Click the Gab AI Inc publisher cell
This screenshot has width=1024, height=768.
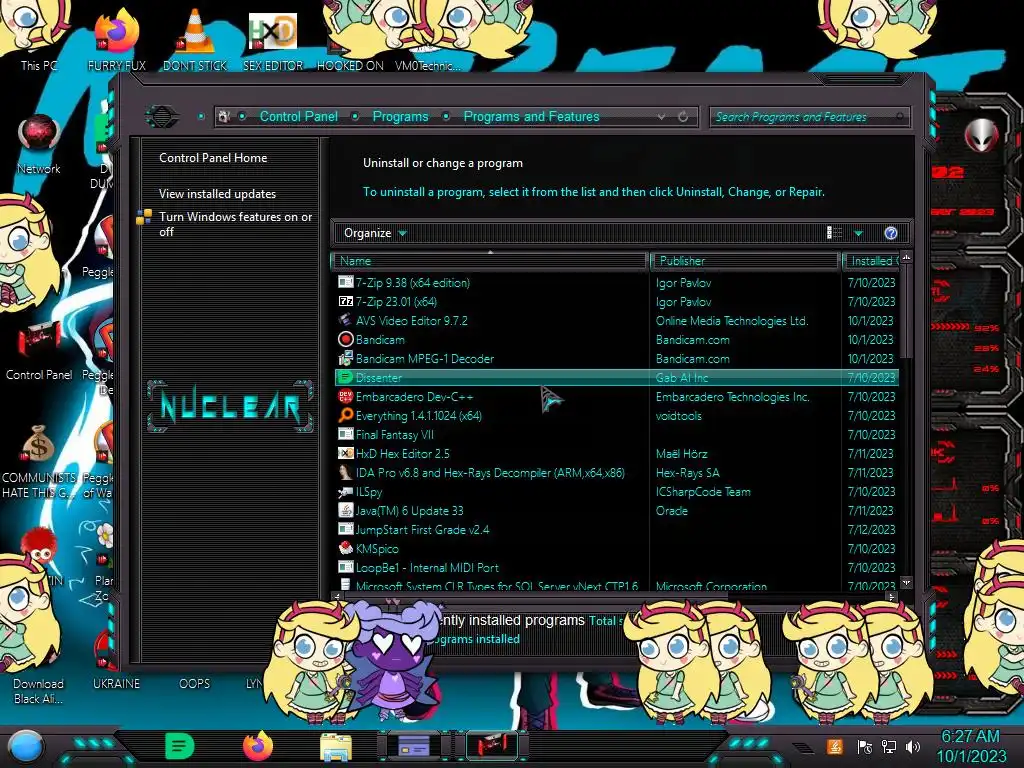click(682, 377)
